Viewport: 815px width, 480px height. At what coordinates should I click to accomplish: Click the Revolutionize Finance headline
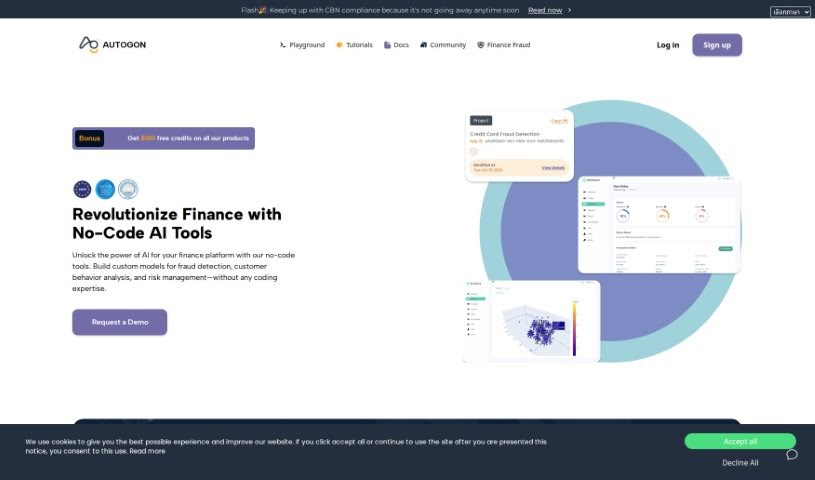click(177, 224)
